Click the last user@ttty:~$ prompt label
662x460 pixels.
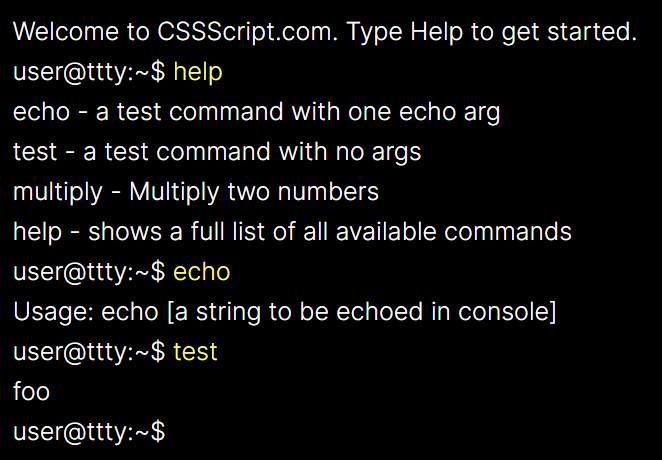pos(89,432)
